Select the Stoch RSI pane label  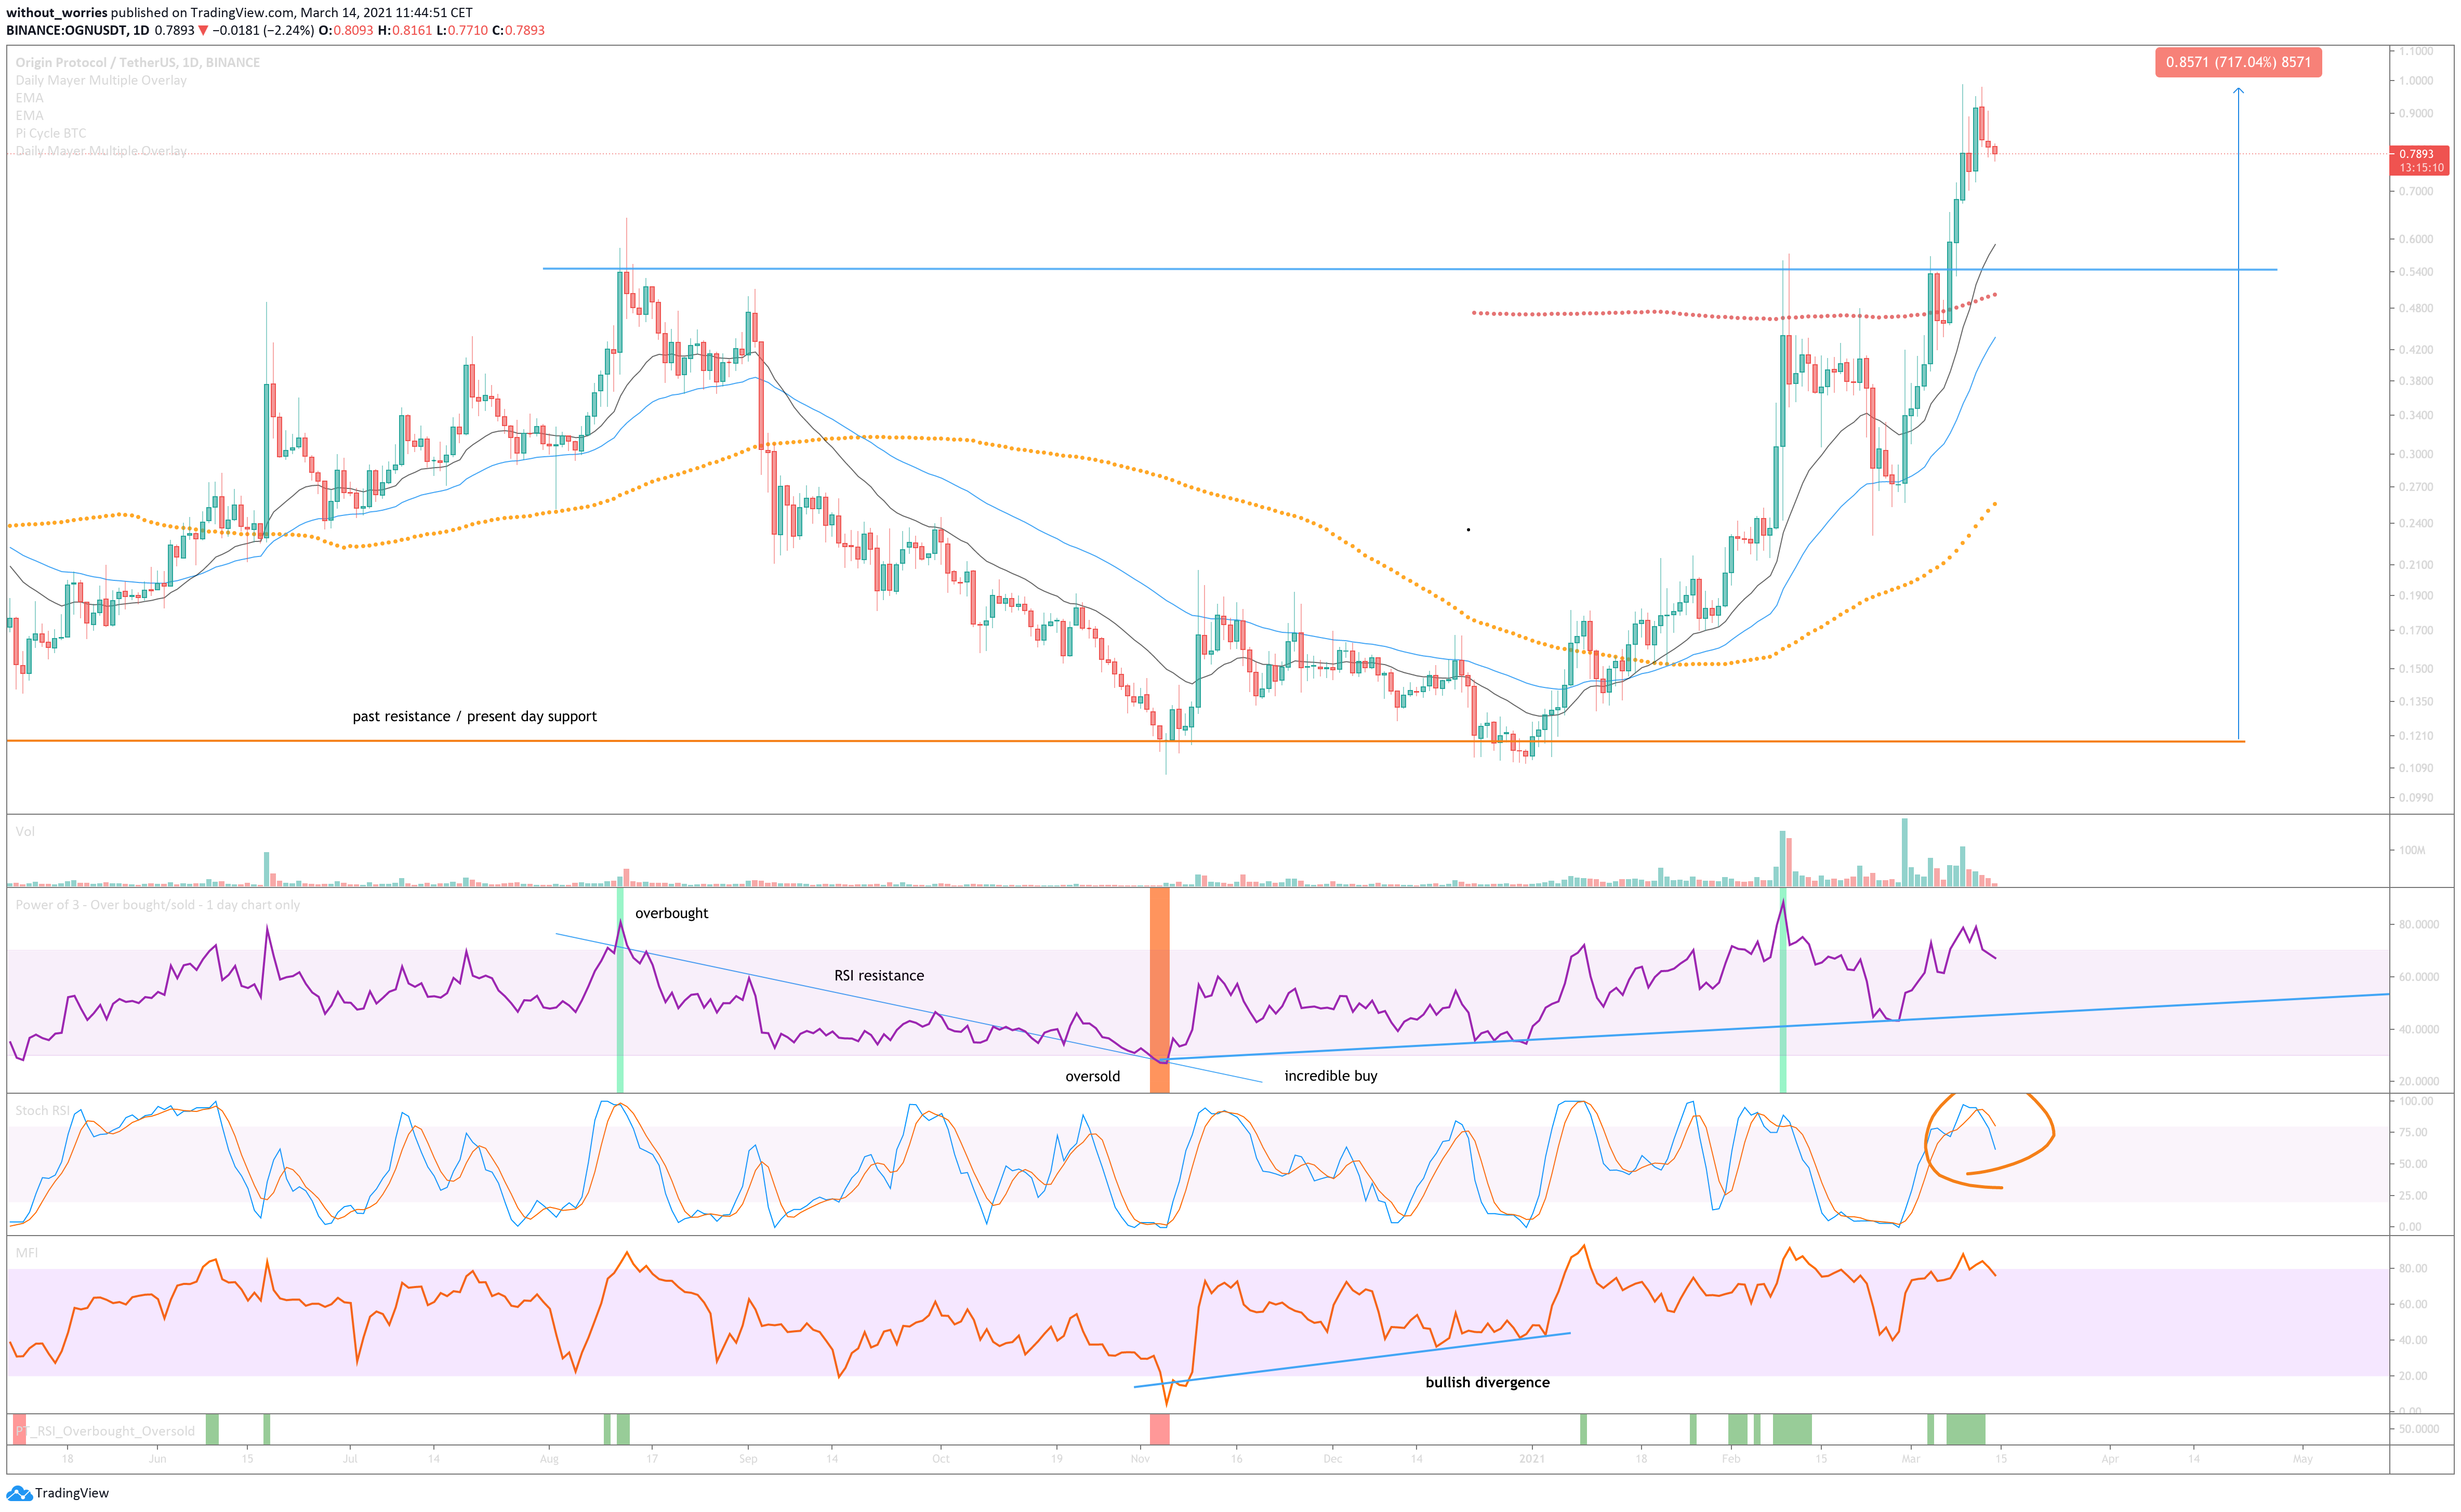[43, 1110]
